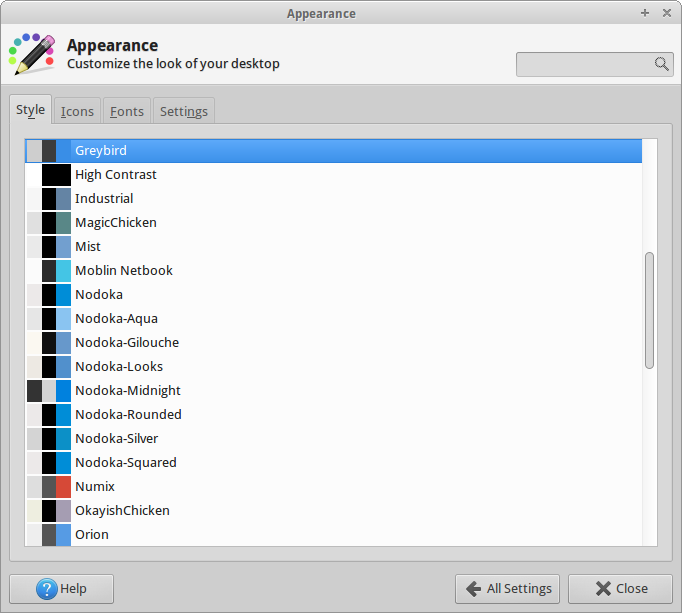Click the dark Nodoka-Midnight color swatch
This screenshot has width=682, height=613.
(34, 391)
